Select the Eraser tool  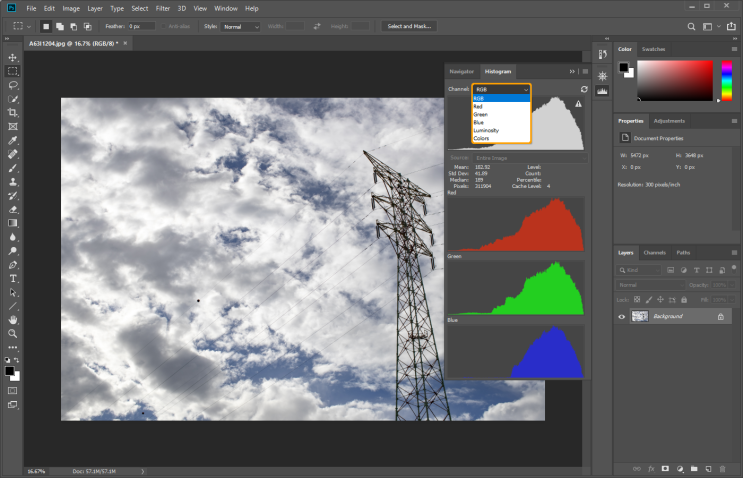pos(13,209)
